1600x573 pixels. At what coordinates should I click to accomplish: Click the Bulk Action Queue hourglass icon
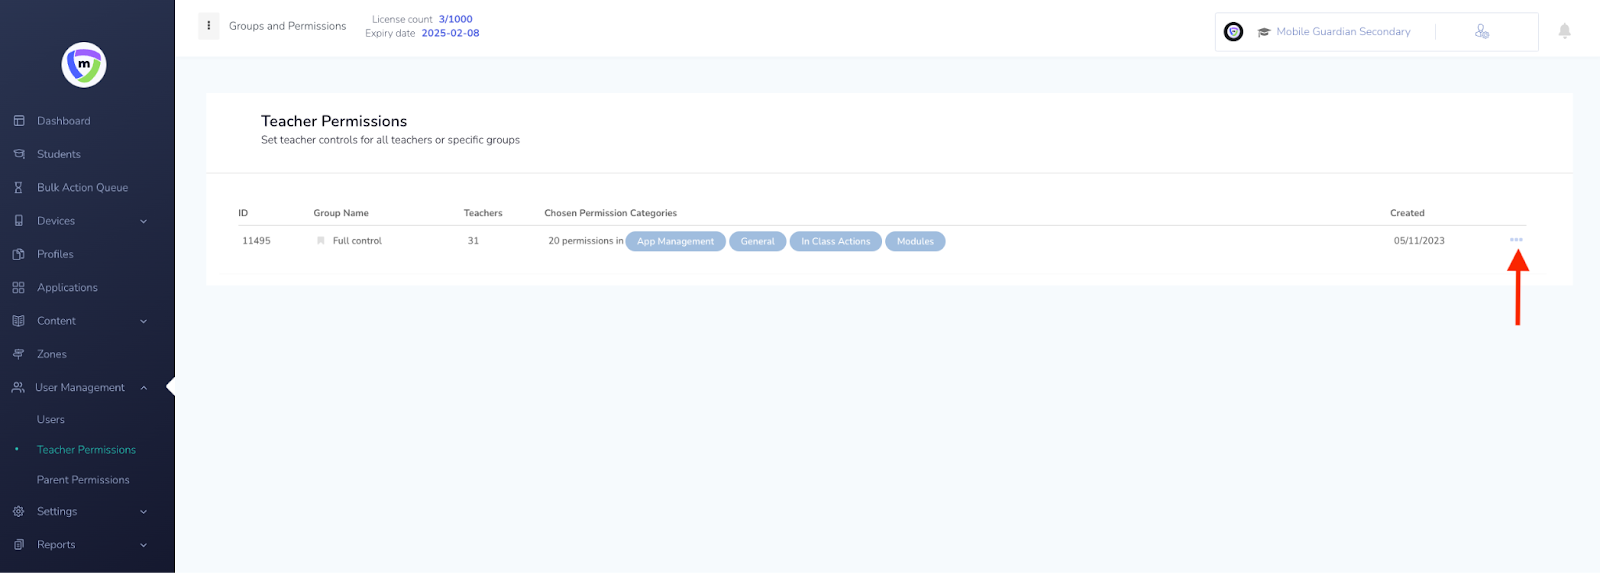pos(18,187)
